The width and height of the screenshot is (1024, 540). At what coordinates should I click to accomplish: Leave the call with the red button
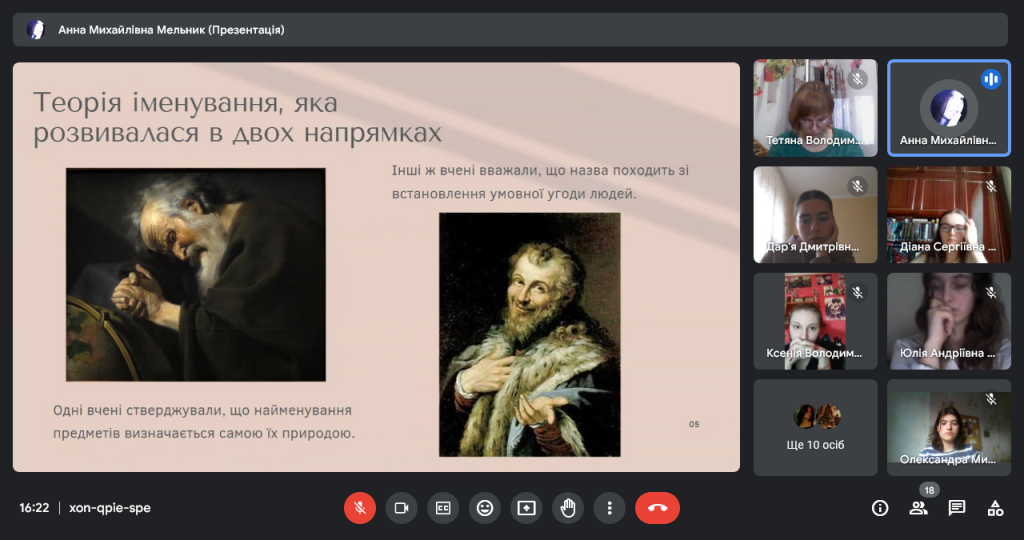pyautogui.click(x=658, y=508)
